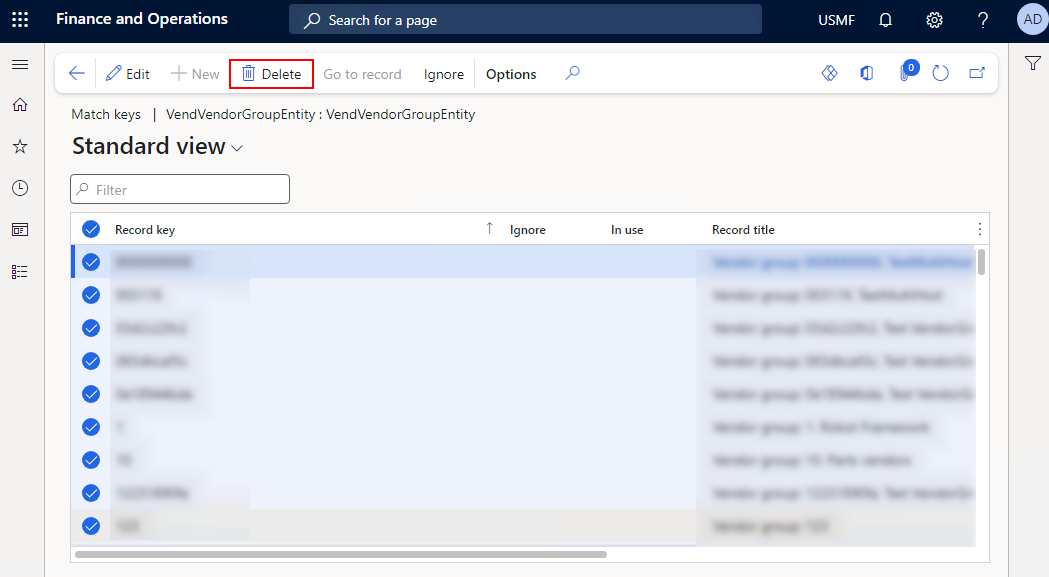Refresh the page with the circular arrow
The width and height of the screenshot is (1049, 577).
941,73
